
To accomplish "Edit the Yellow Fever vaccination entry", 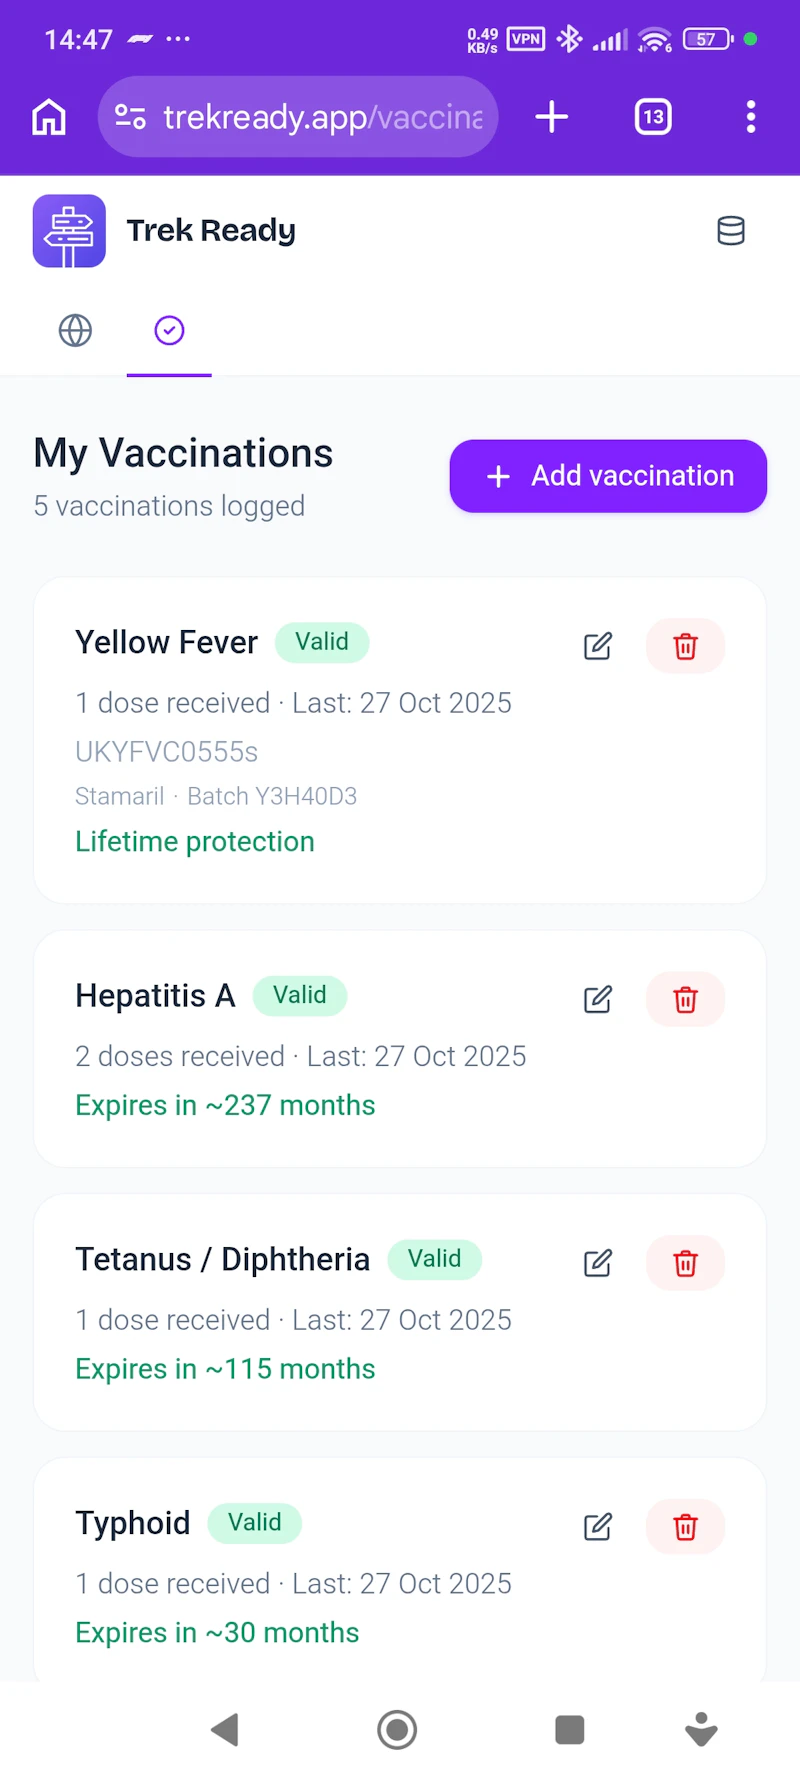I will click(597, 646).
